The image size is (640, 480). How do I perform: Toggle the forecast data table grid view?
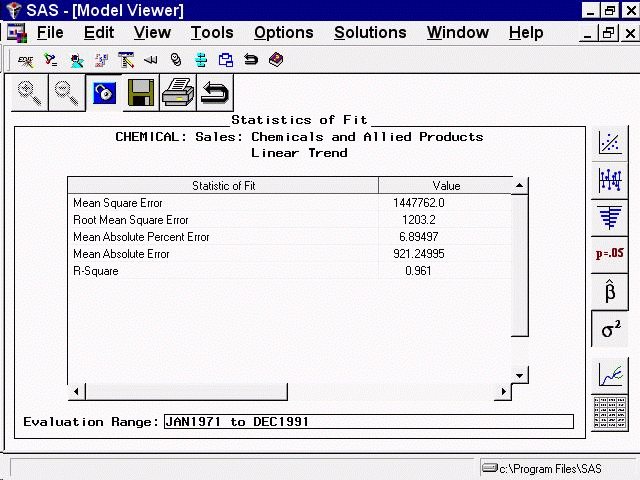(x=610, y=410)
